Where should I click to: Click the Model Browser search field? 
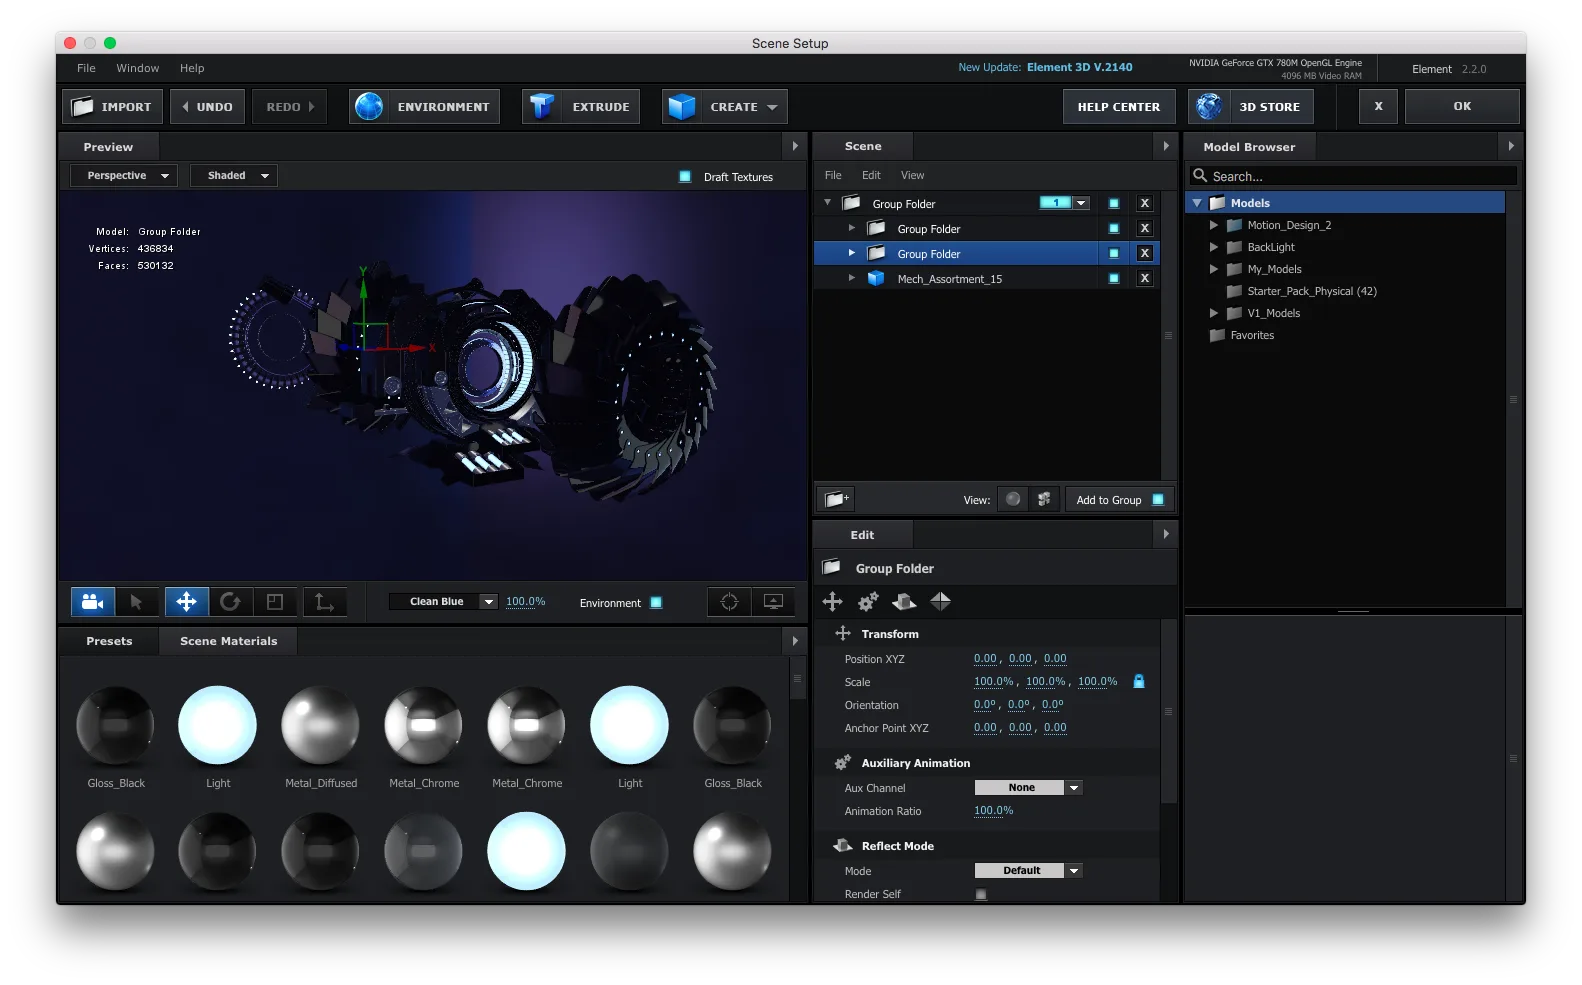point(1355,176)
